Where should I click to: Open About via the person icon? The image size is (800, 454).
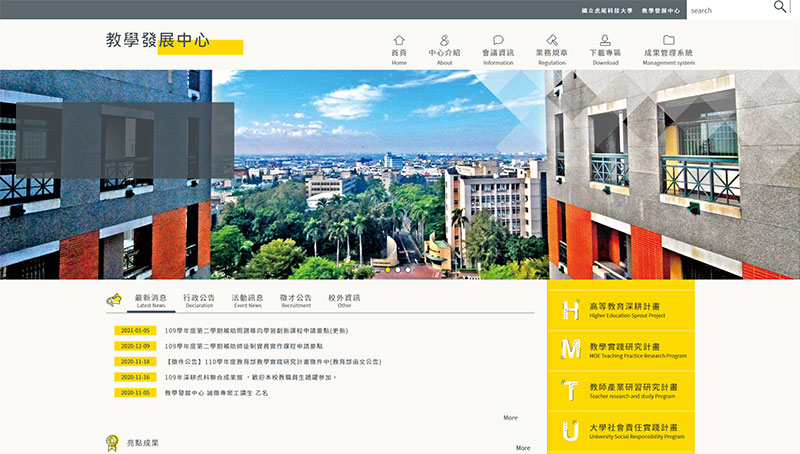tap(444, 40)
